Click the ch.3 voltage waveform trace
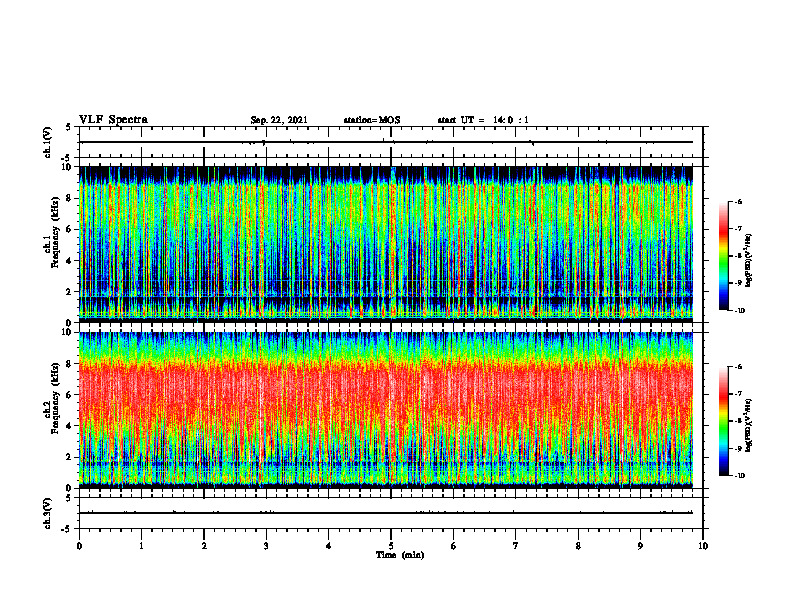The image size is (792, 612). [386, 513]
